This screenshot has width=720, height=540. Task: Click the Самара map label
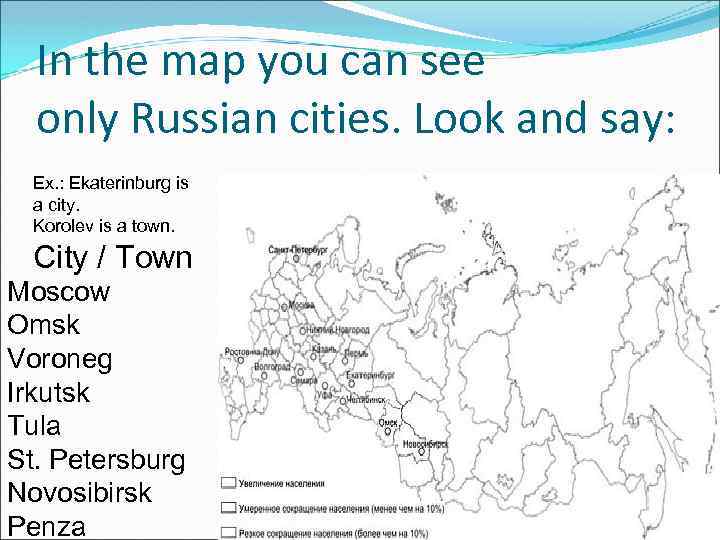tap(304, 381)
